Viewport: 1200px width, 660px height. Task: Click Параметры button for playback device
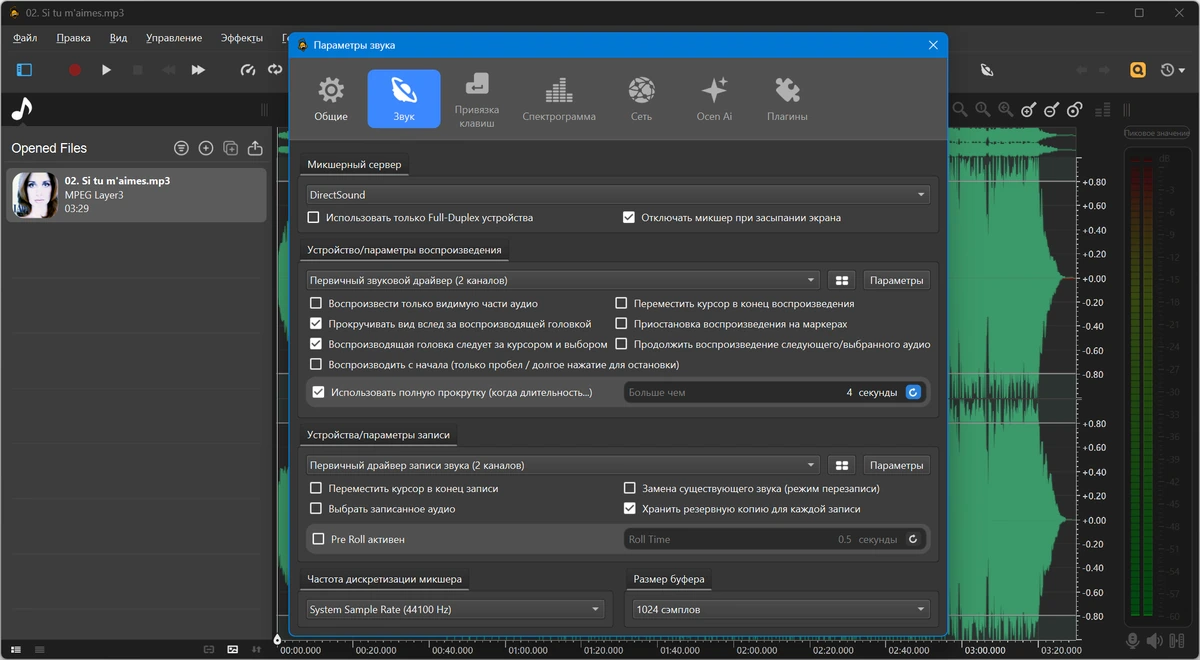(x=897, y=280)
